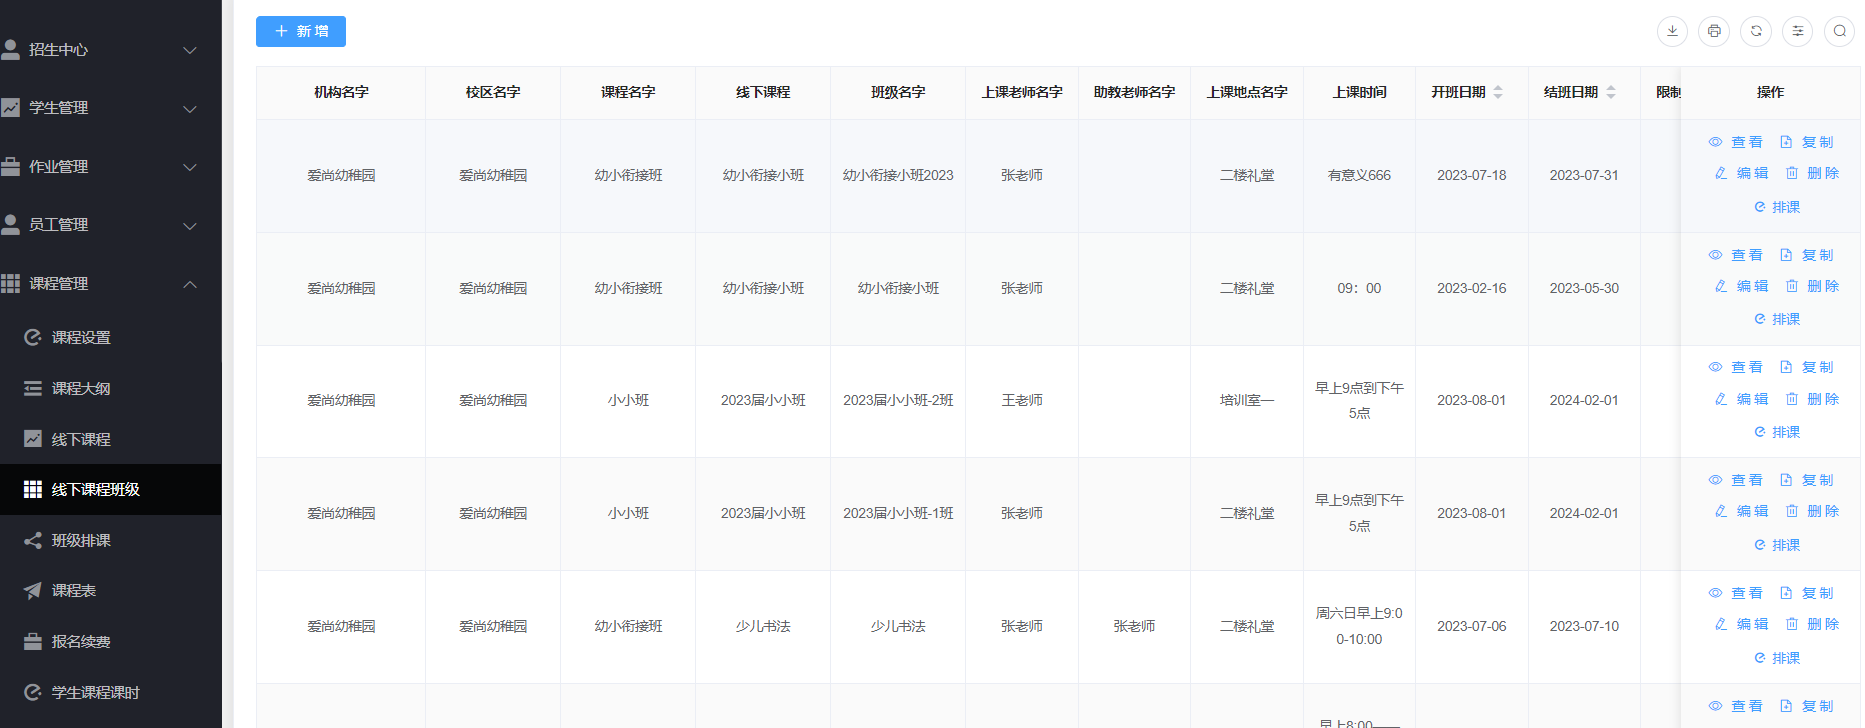
Task: Click the 2023-07-31 end date cell
Action: point(1584,175)
